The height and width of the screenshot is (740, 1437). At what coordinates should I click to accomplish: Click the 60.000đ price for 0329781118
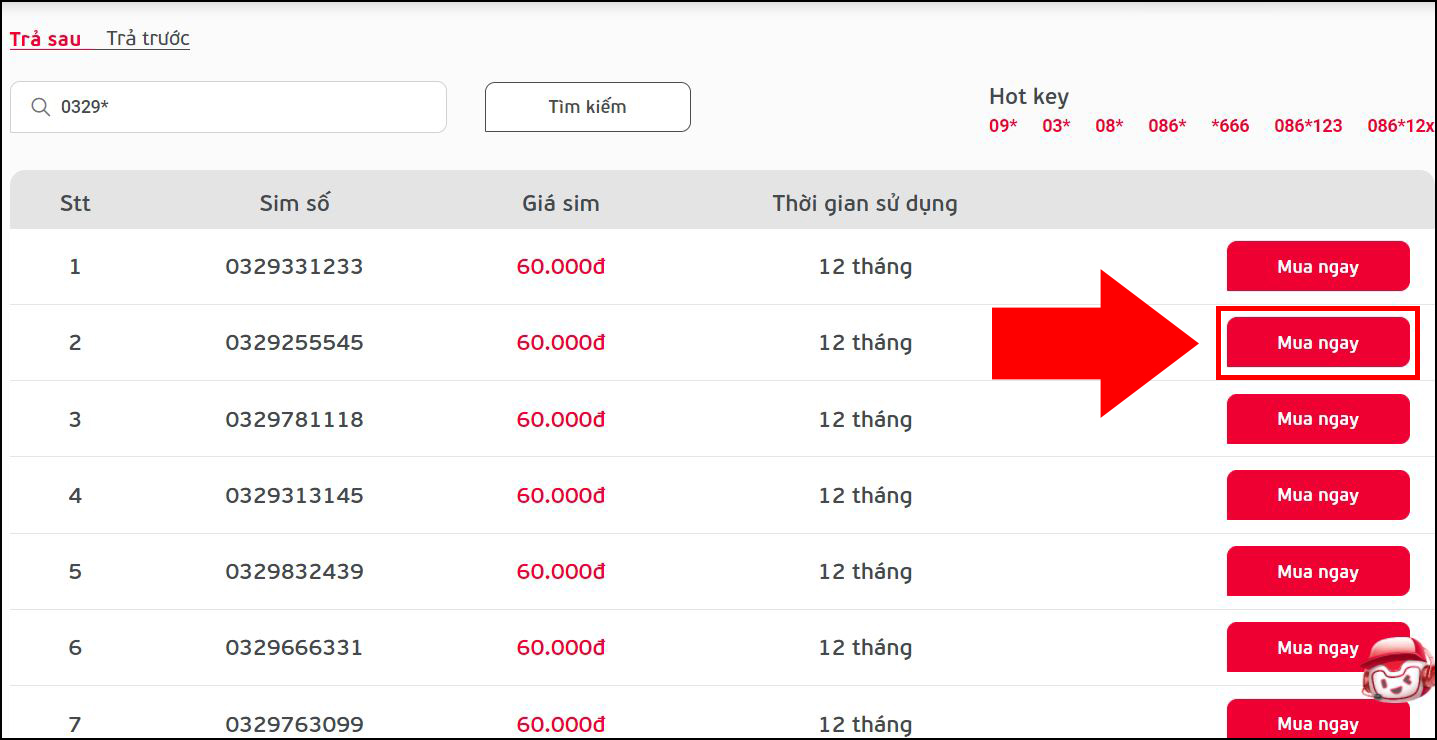click(x=561, y=419)
